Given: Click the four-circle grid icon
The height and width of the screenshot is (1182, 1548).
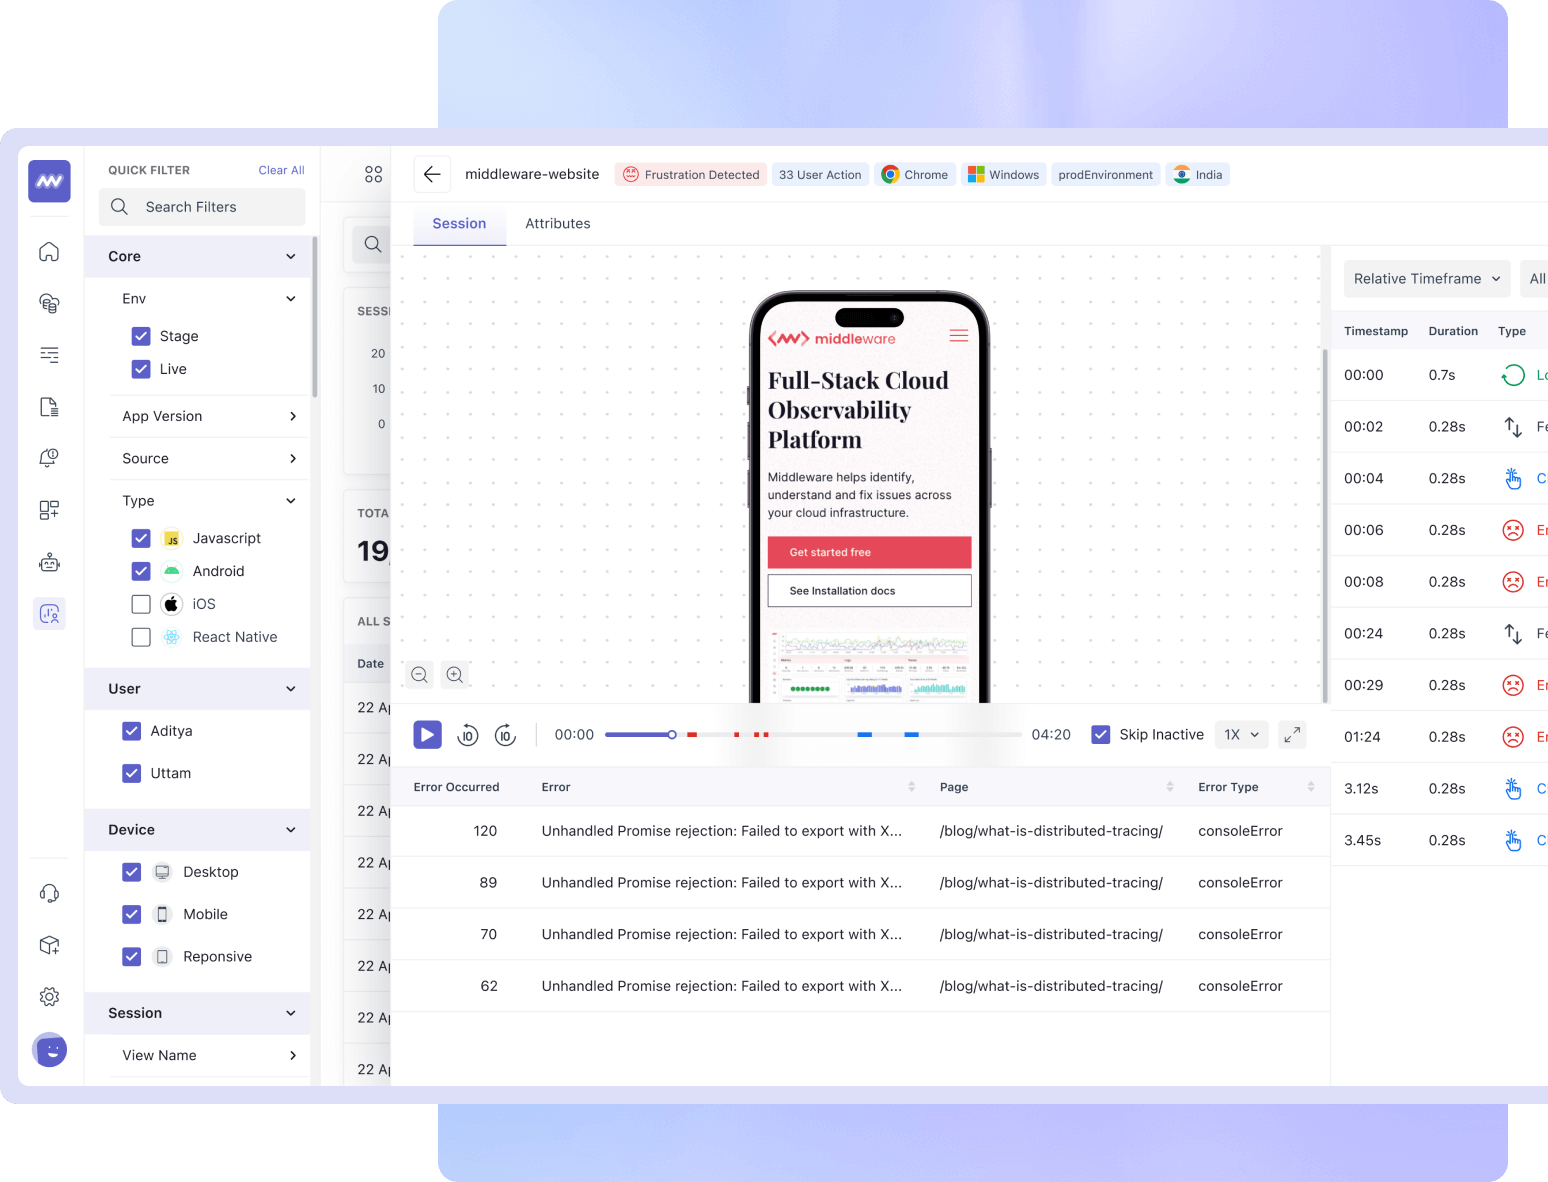Looking at the screenshot, I should (373, 175).
